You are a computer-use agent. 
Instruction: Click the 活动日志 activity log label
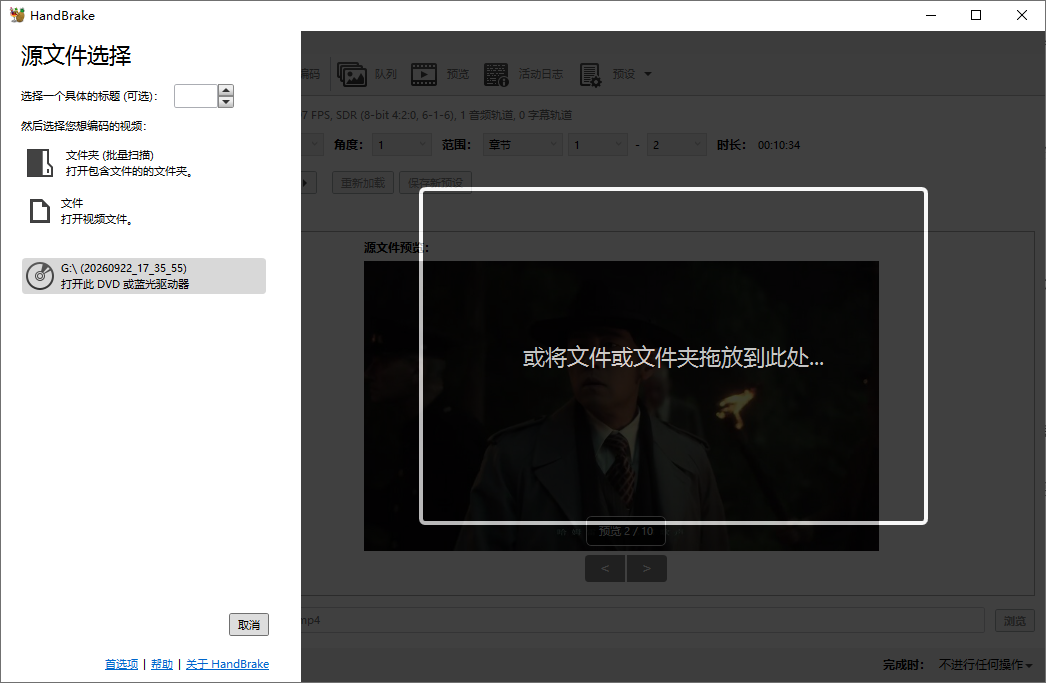click(540, 74)
